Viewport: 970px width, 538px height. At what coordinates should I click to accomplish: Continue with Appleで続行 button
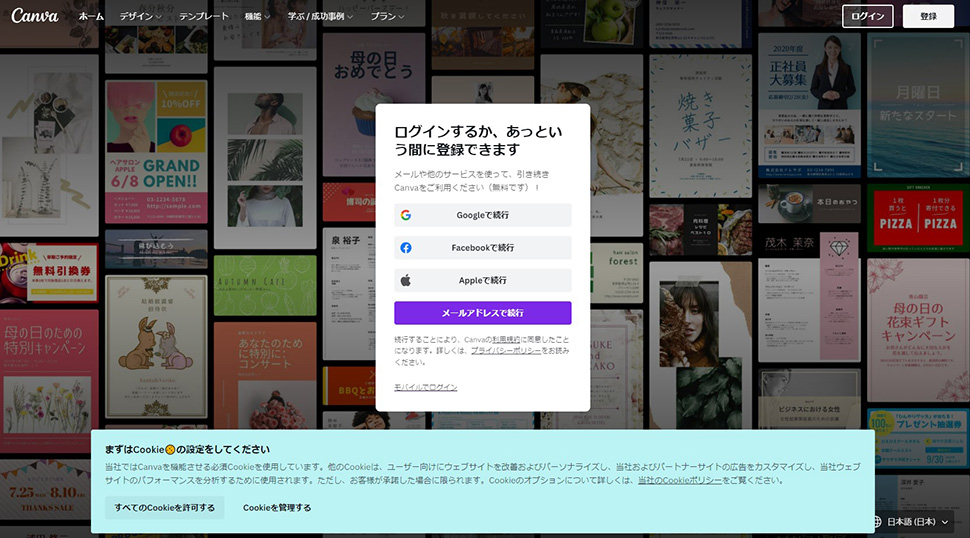pos(483,280)
